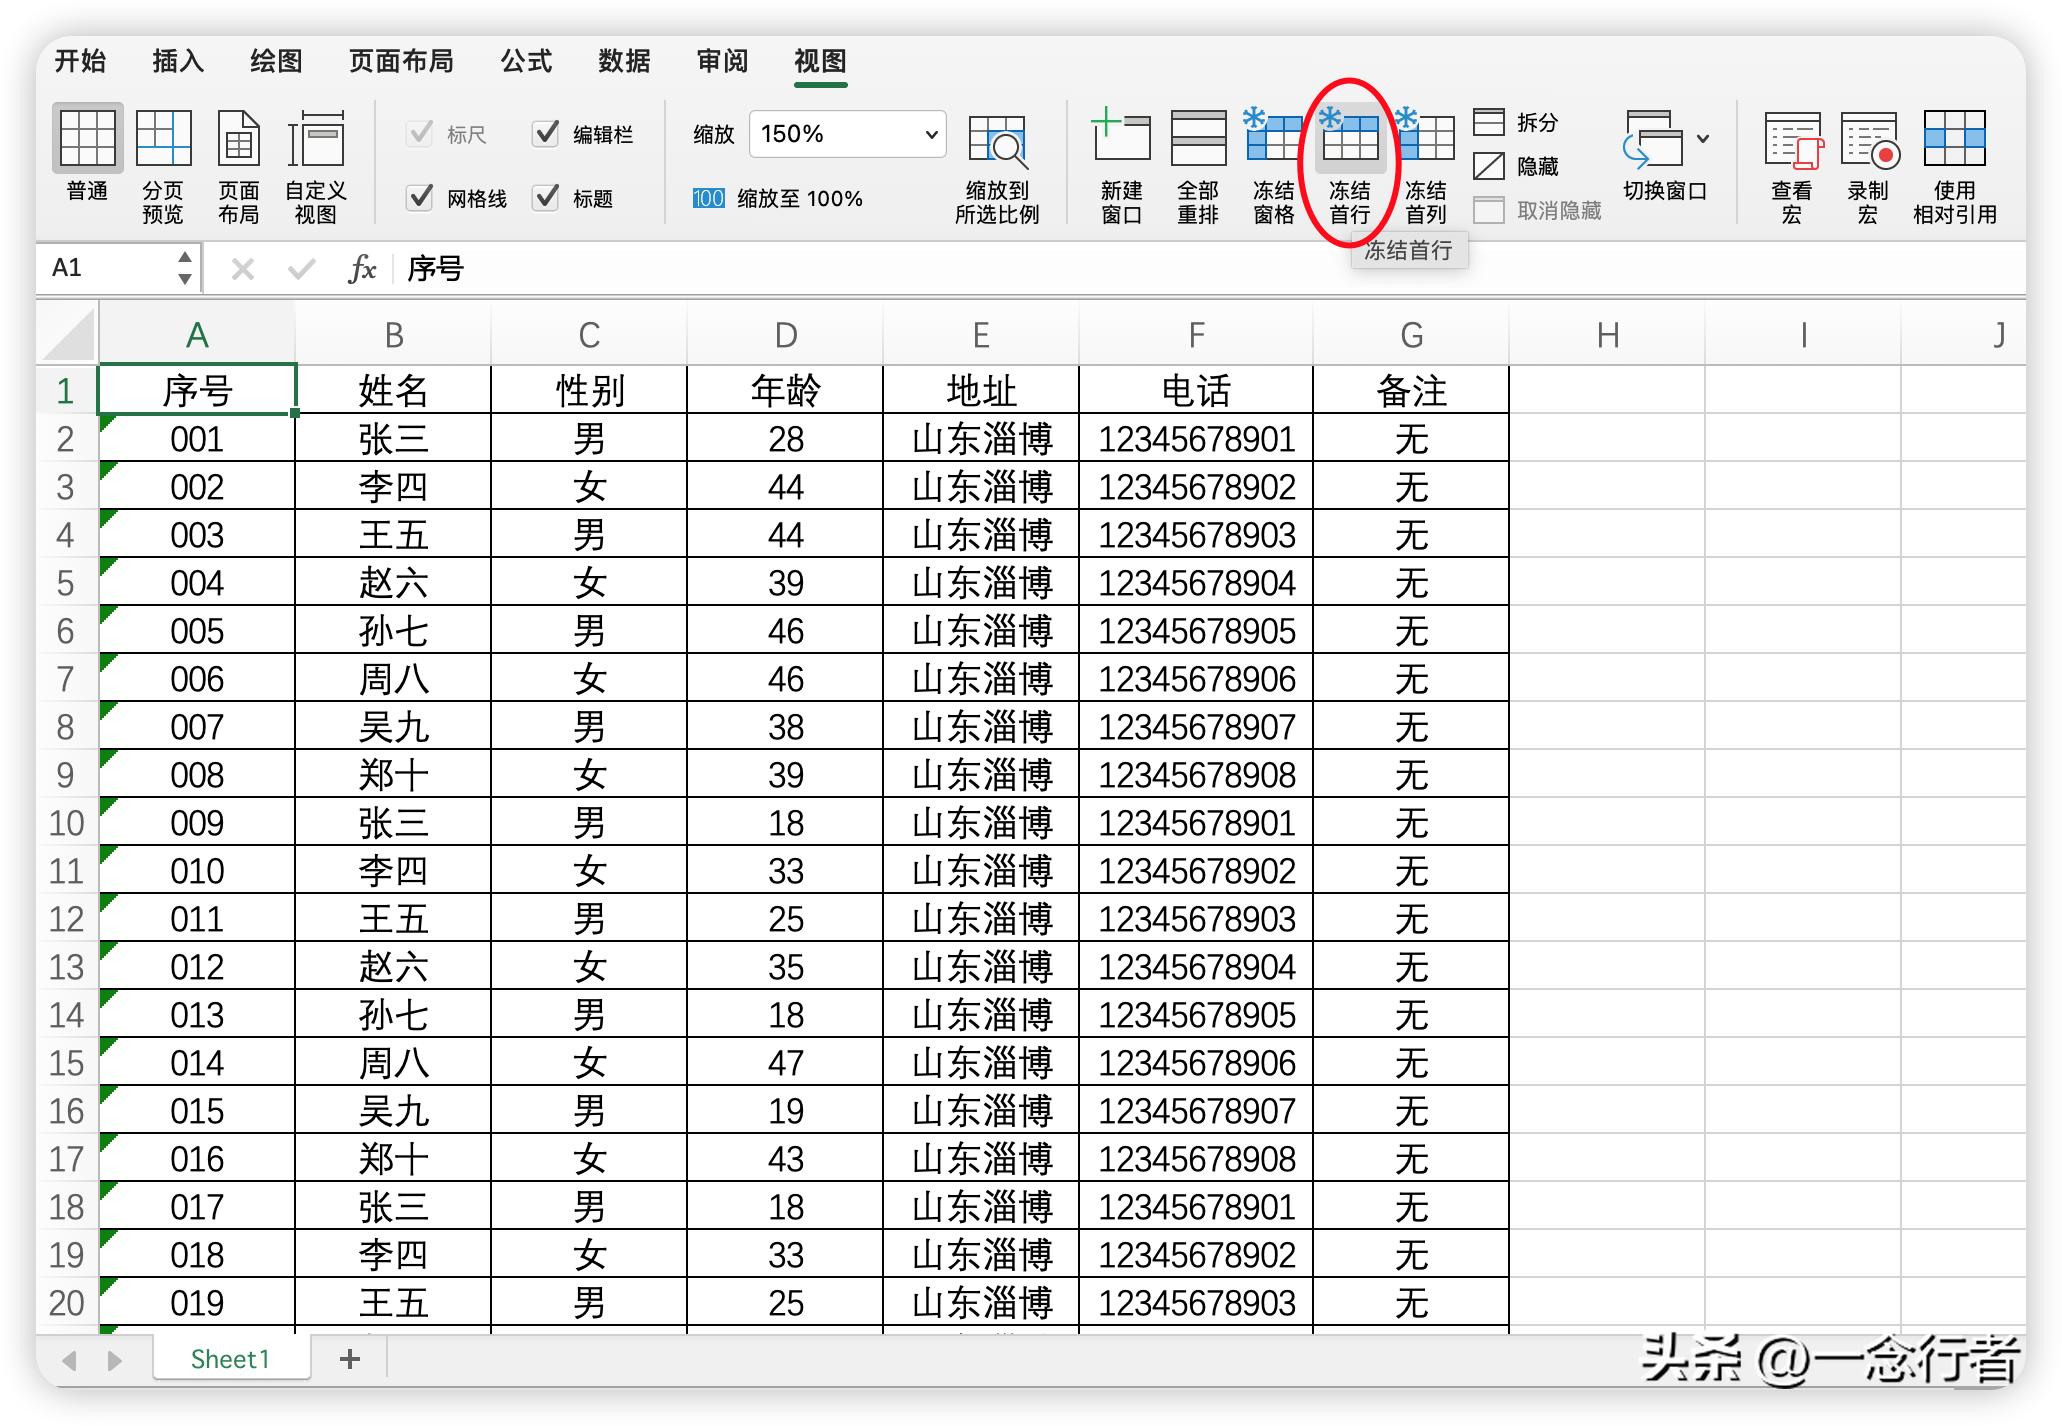Toggle the Formula Bar checkbox
Image resolution: width=2062 pixels, height=1426 pixels.
(x=546, y=133)
